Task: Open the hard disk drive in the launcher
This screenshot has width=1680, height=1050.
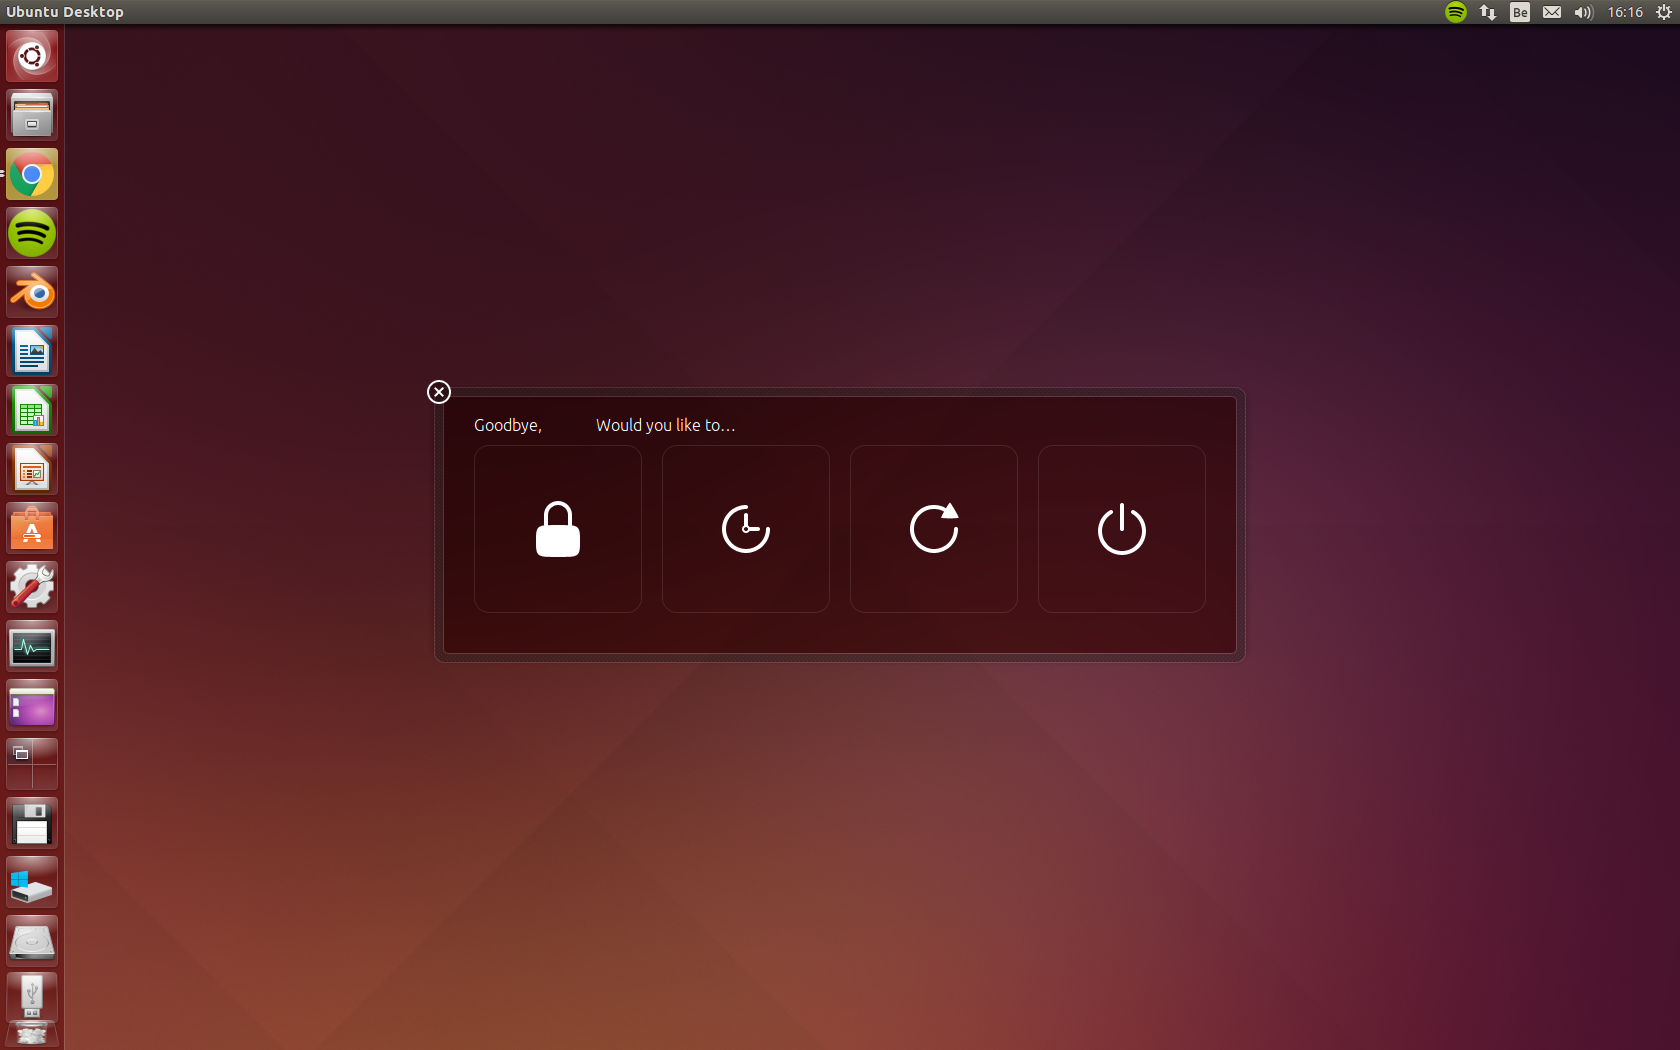Action: (x=32, y=941)
